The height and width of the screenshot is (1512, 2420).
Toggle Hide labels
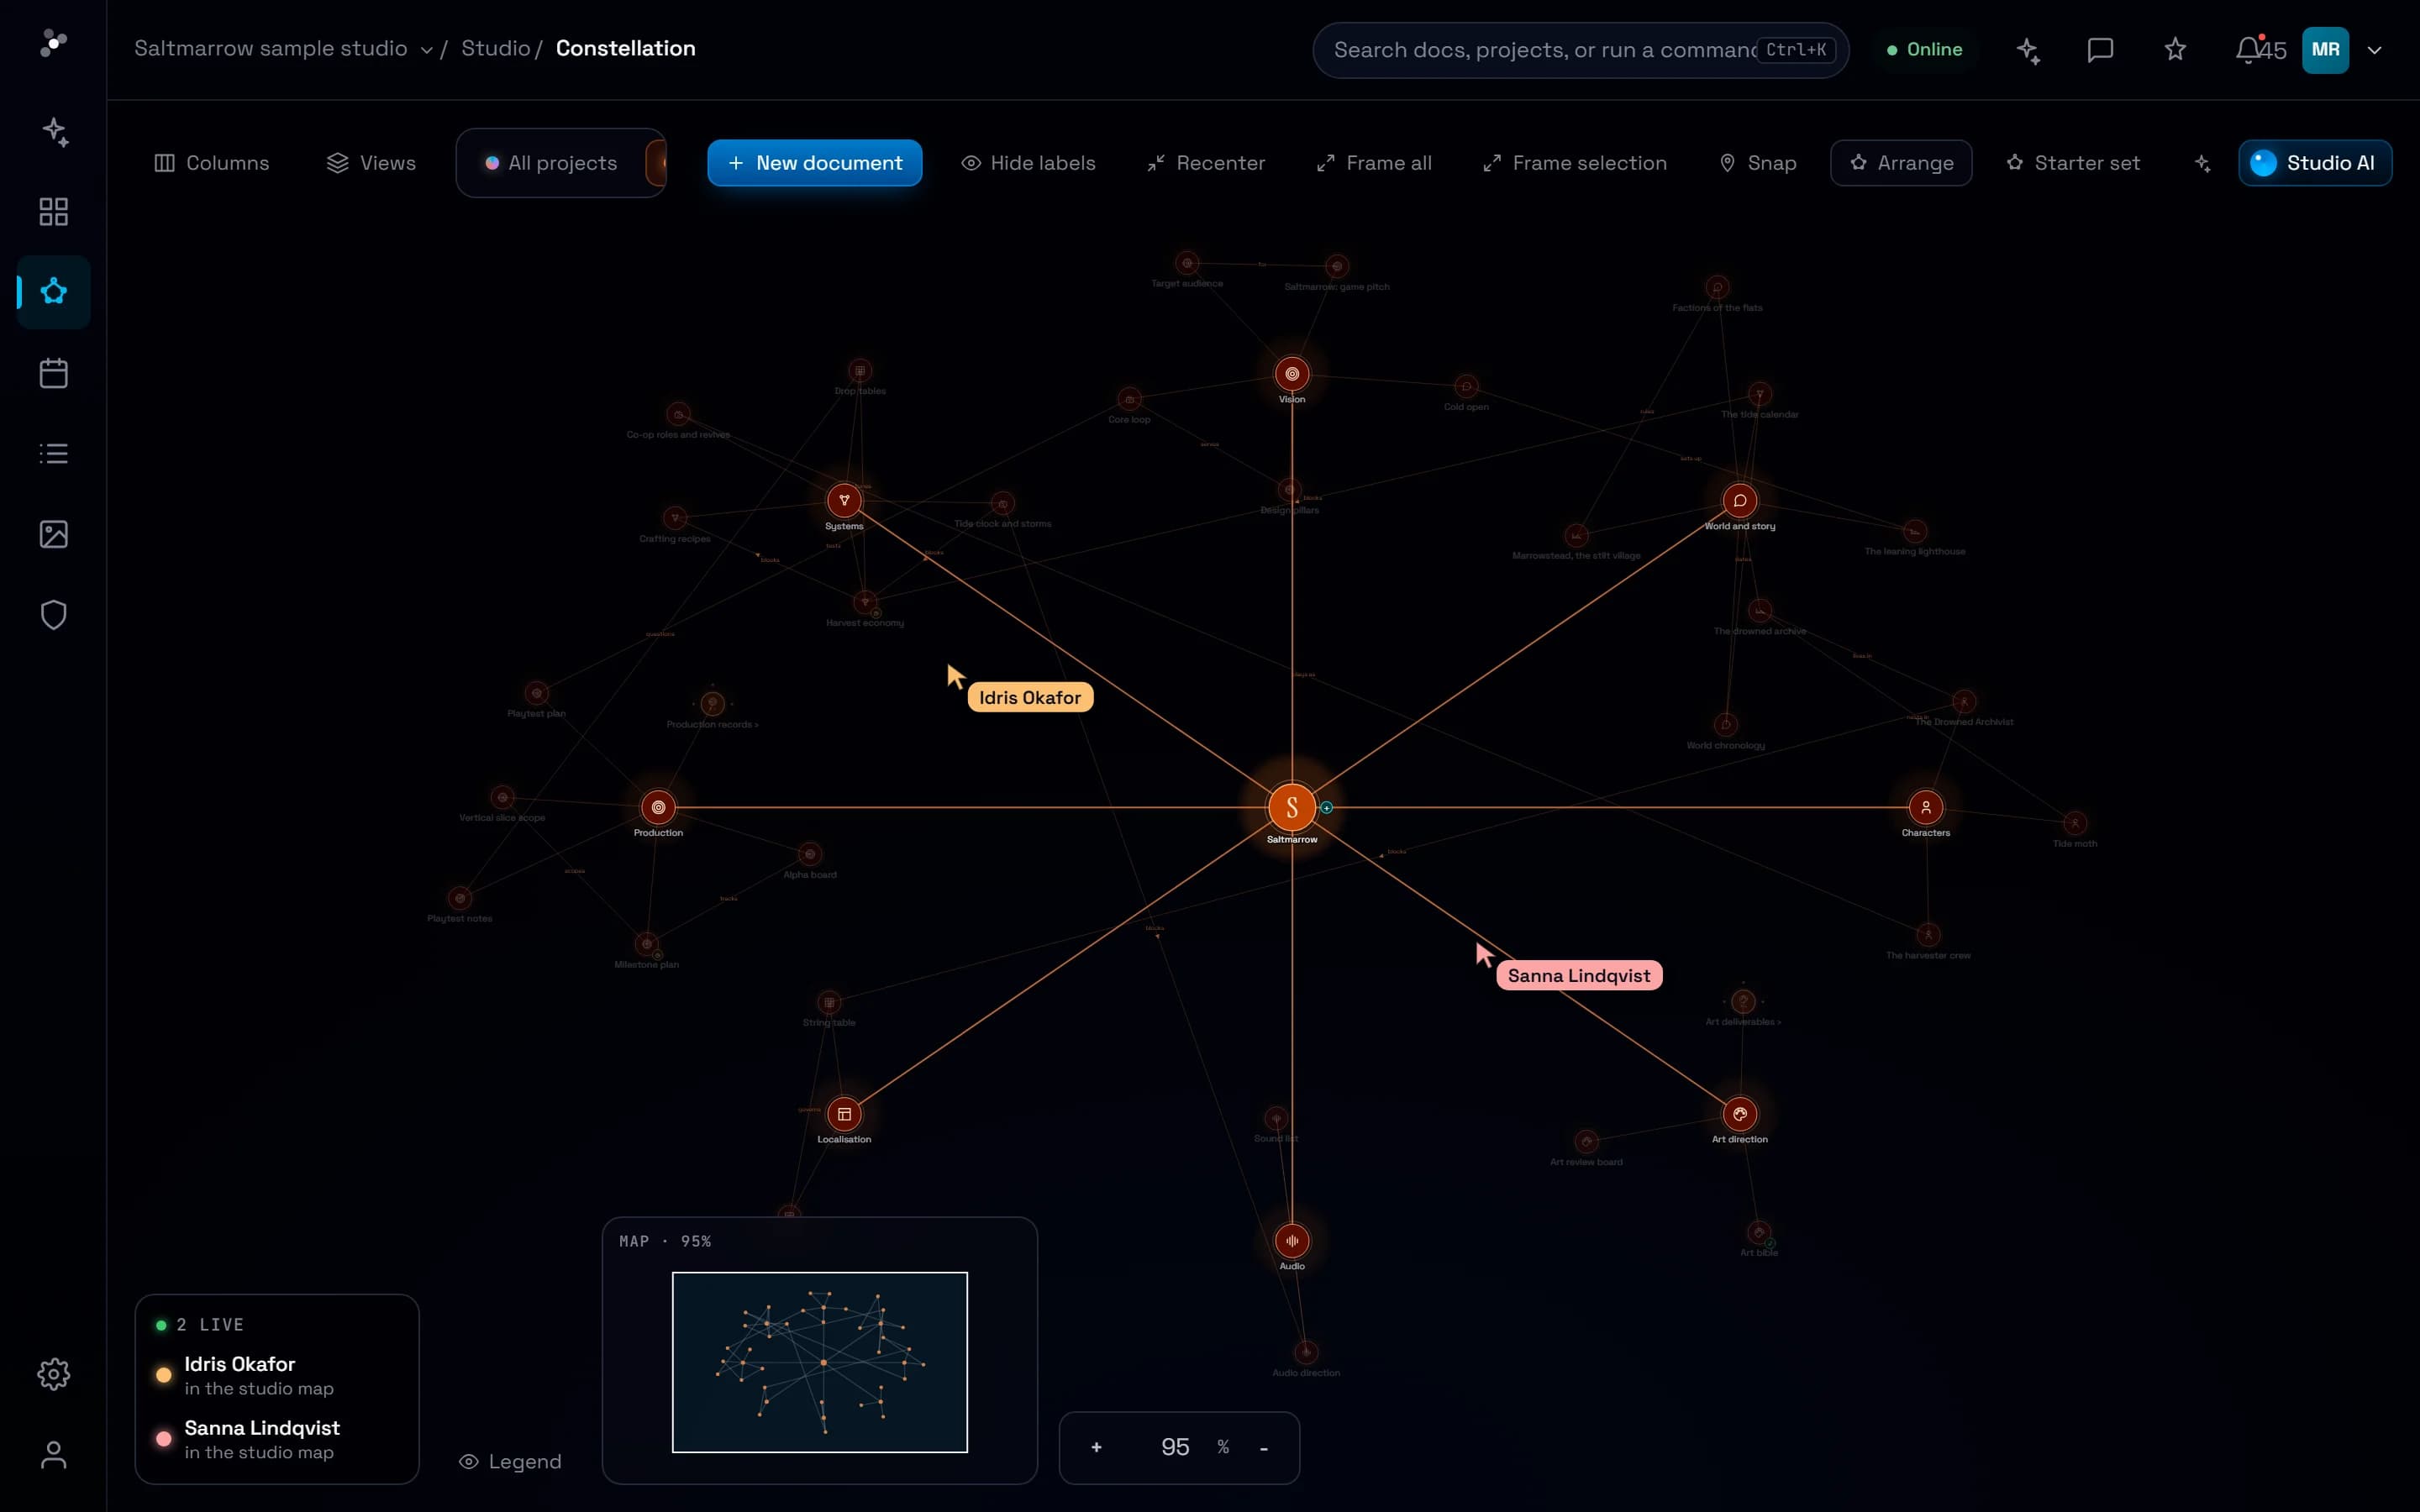1028,163
